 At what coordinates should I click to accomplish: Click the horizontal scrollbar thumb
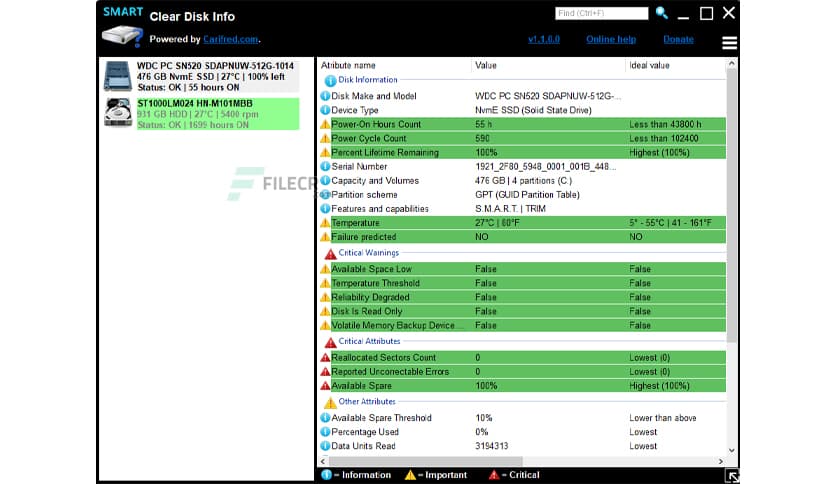tap(425, 461)
